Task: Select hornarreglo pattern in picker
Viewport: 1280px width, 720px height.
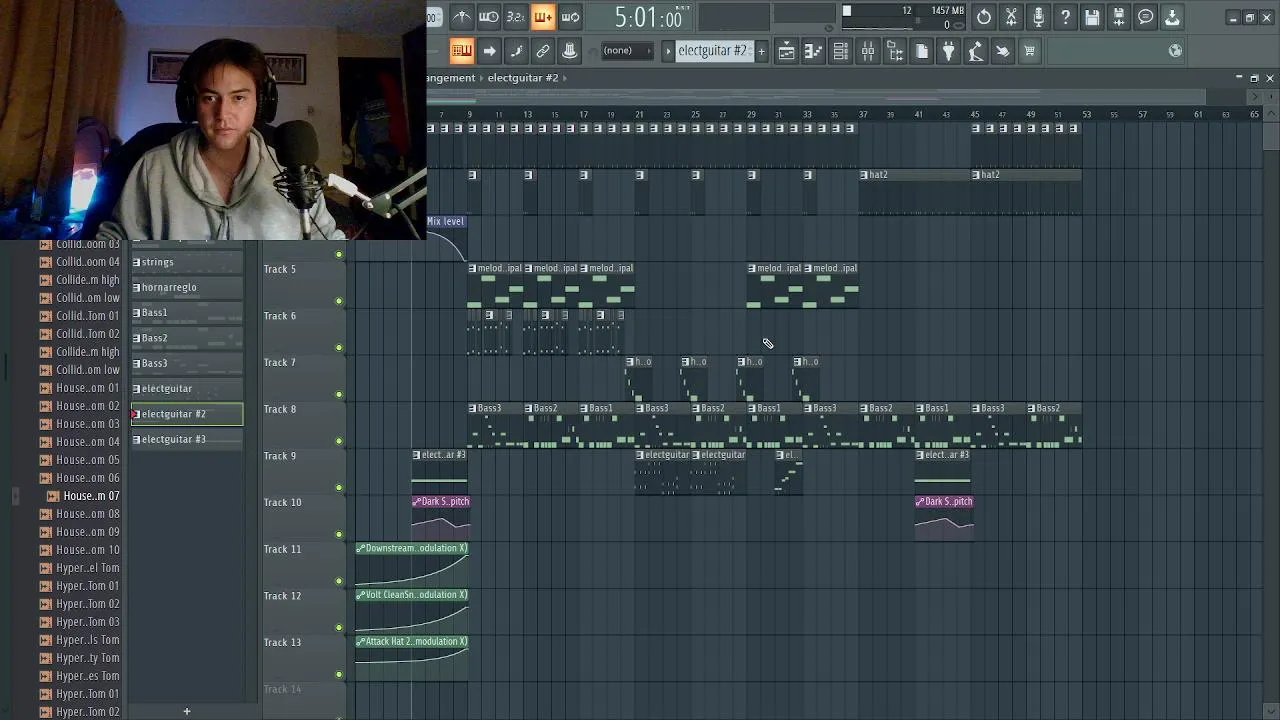Action: pyautogui.click(x=187, y=288)
